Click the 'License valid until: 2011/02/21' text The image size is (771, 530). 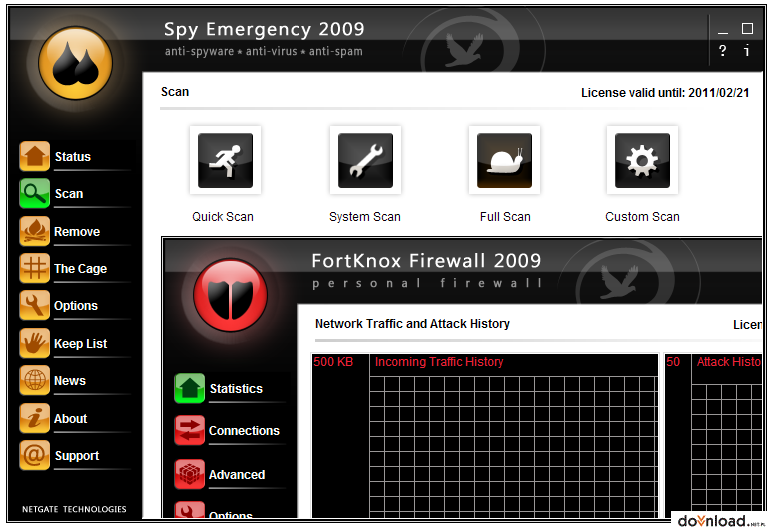click(665, 93)
